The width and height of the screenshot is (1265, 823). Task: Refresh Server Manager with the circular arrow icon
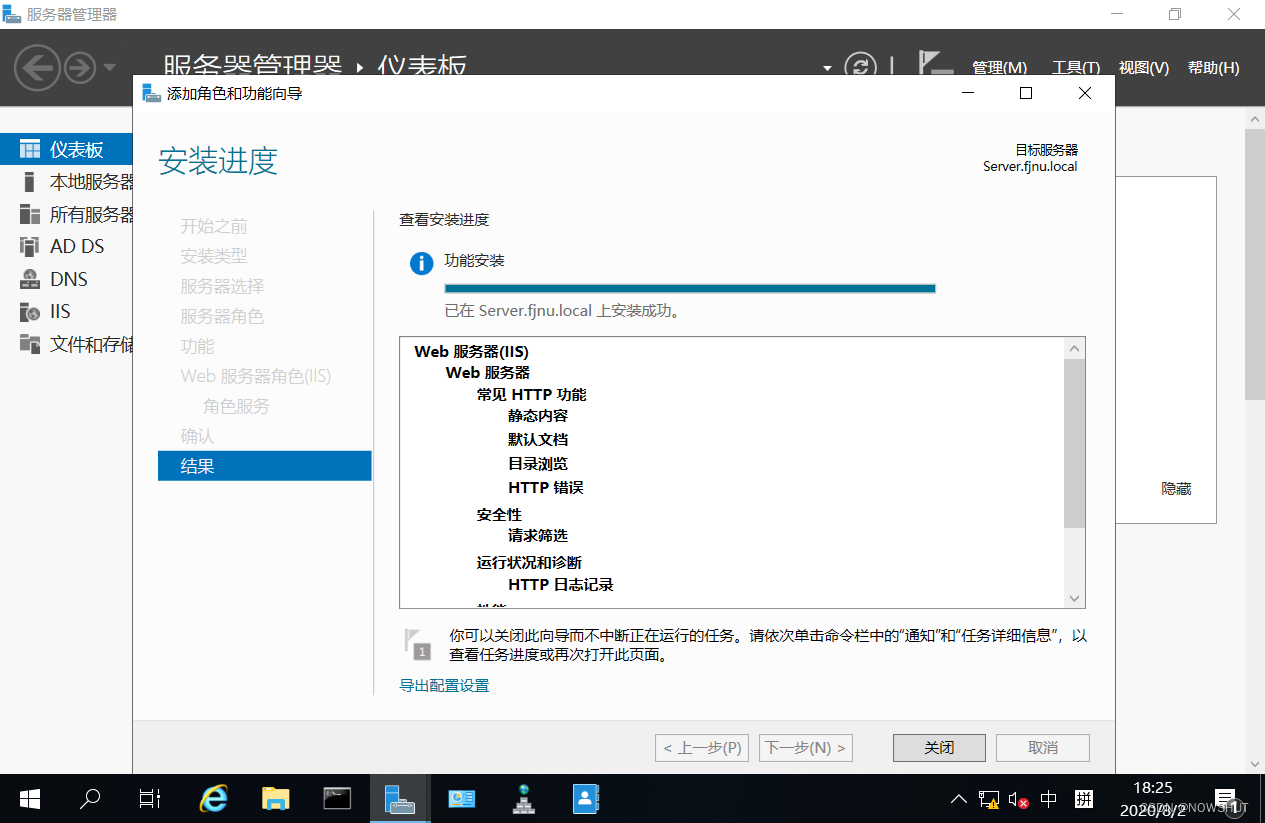(859, 66)
